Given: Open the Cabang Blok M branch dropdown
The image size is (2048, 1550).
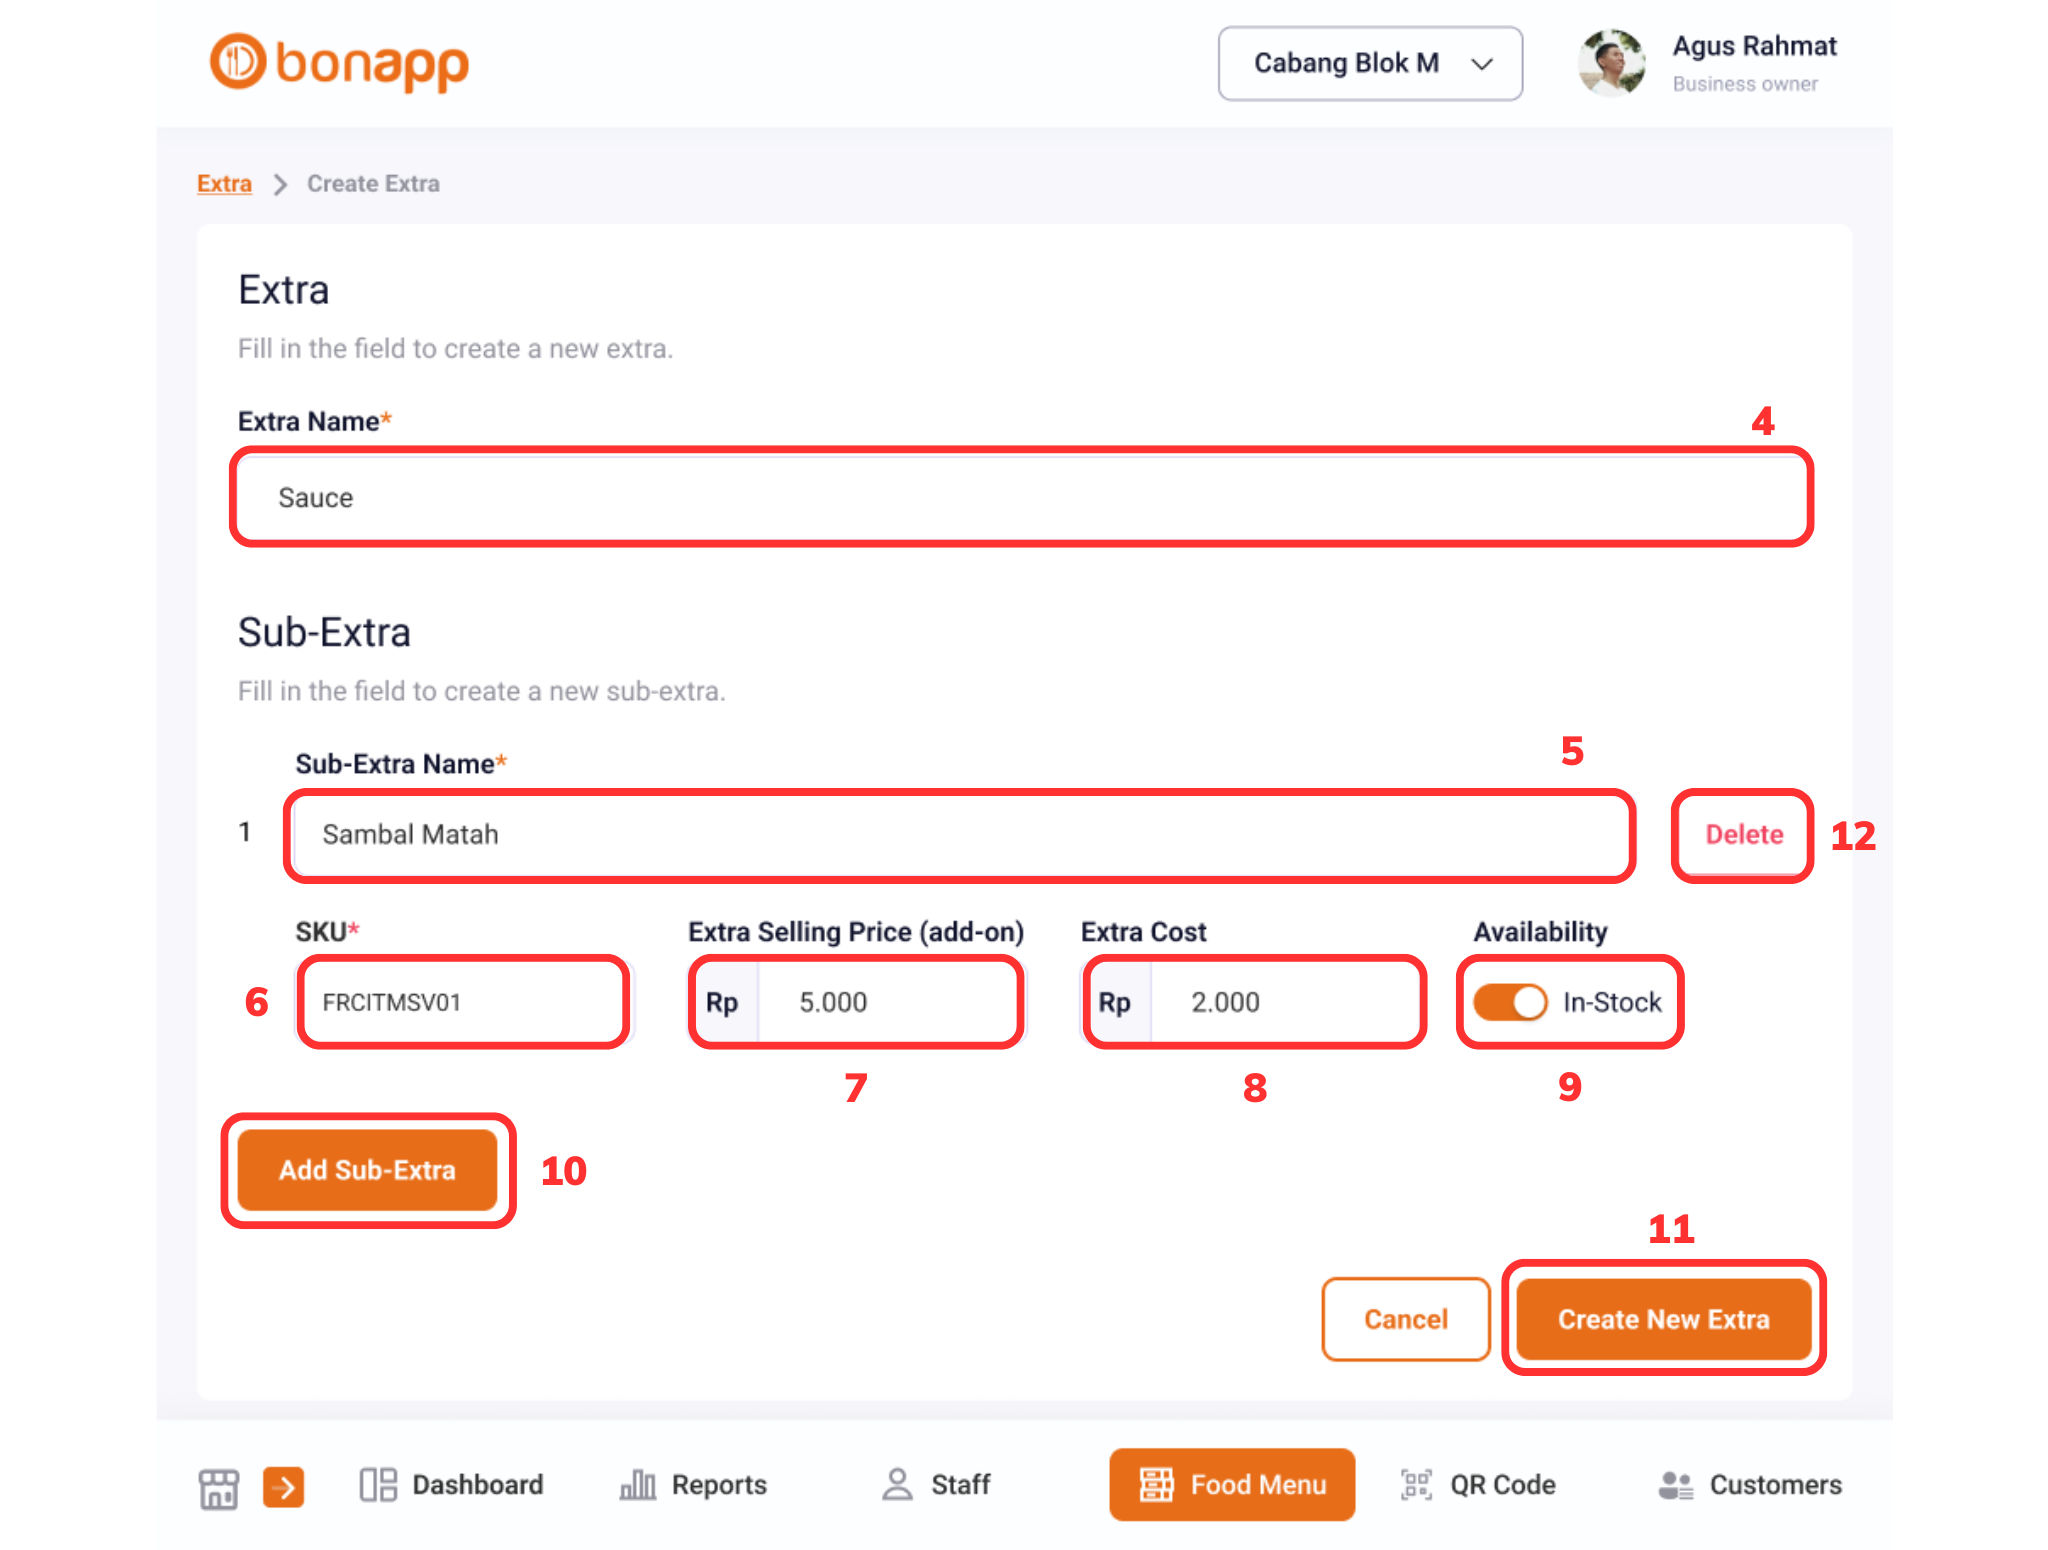Looking at the screenshot, I should (x=1368, y=63).
